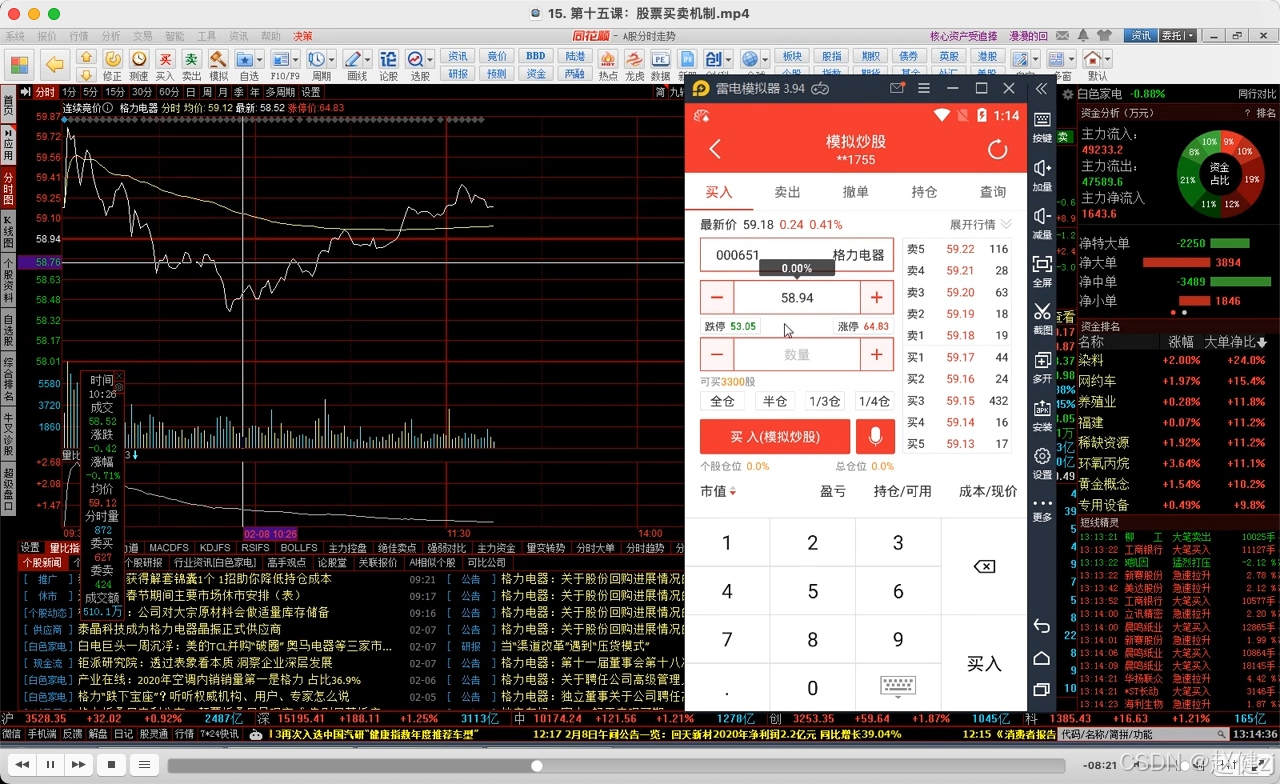Open the emulator 设置 gear icon
1280x784 pixels.
1042,462
